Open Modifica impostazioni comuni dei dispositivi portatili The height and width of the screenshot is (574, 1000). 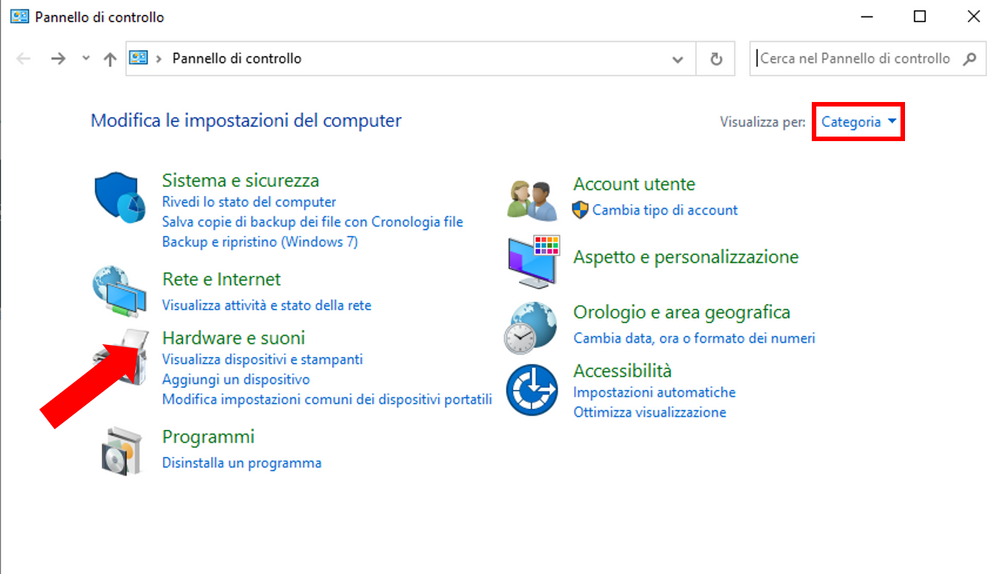coord(327,399)
